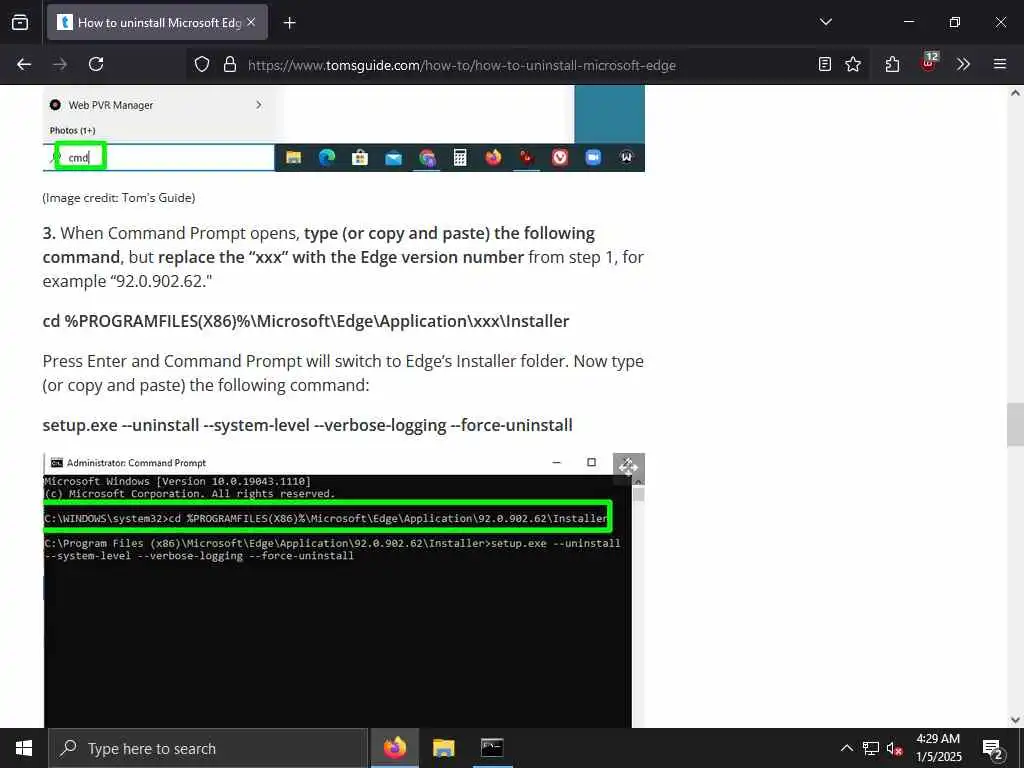Click the Type here to search box

click(208, 748)
